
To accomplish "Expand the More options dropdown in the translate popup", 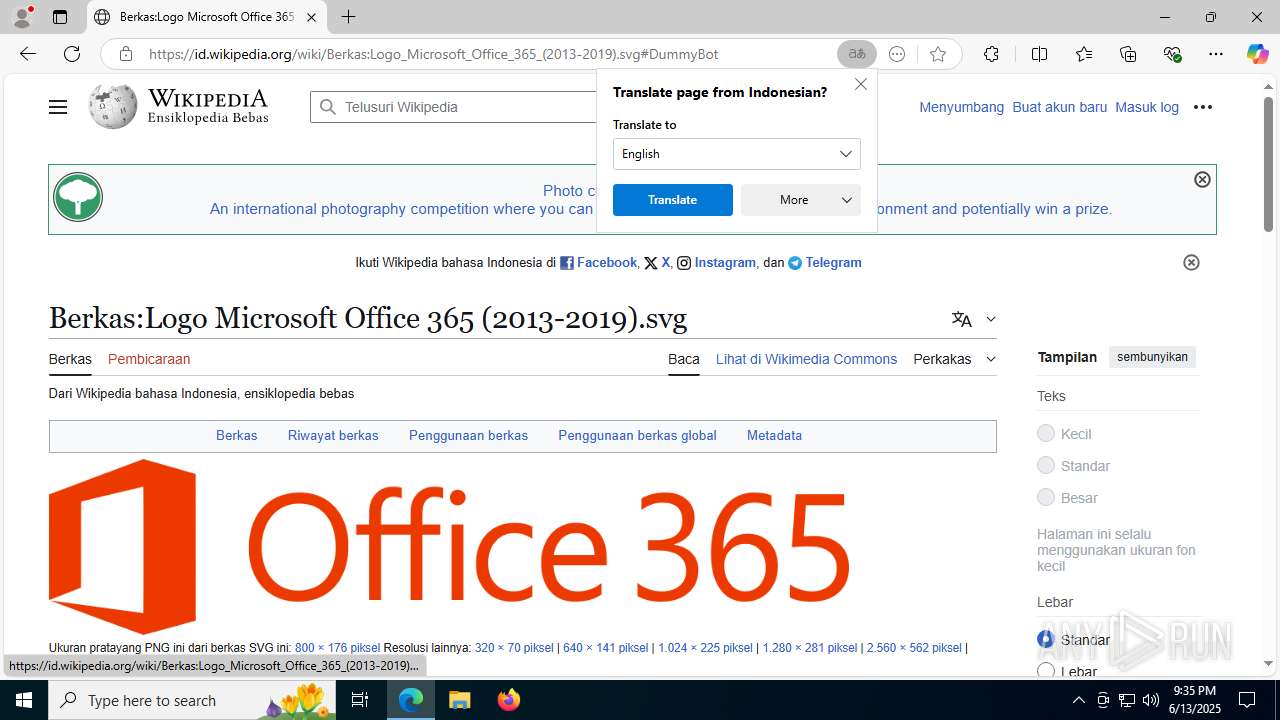I will (801, 200).
